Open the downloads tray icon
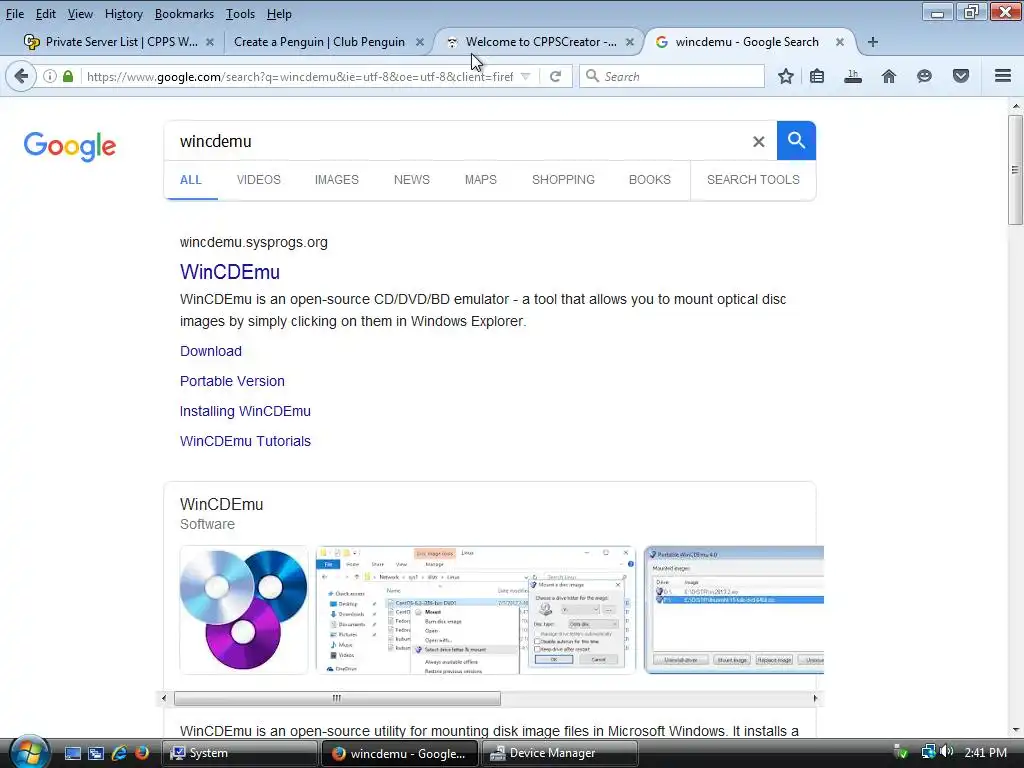 (x=853, y=76)
